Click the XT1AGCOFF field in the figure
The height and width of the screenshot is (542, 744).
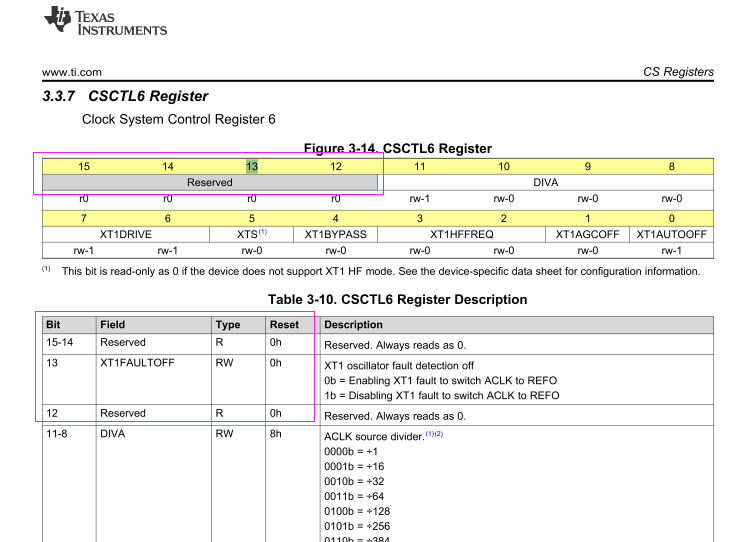point(587,234)
